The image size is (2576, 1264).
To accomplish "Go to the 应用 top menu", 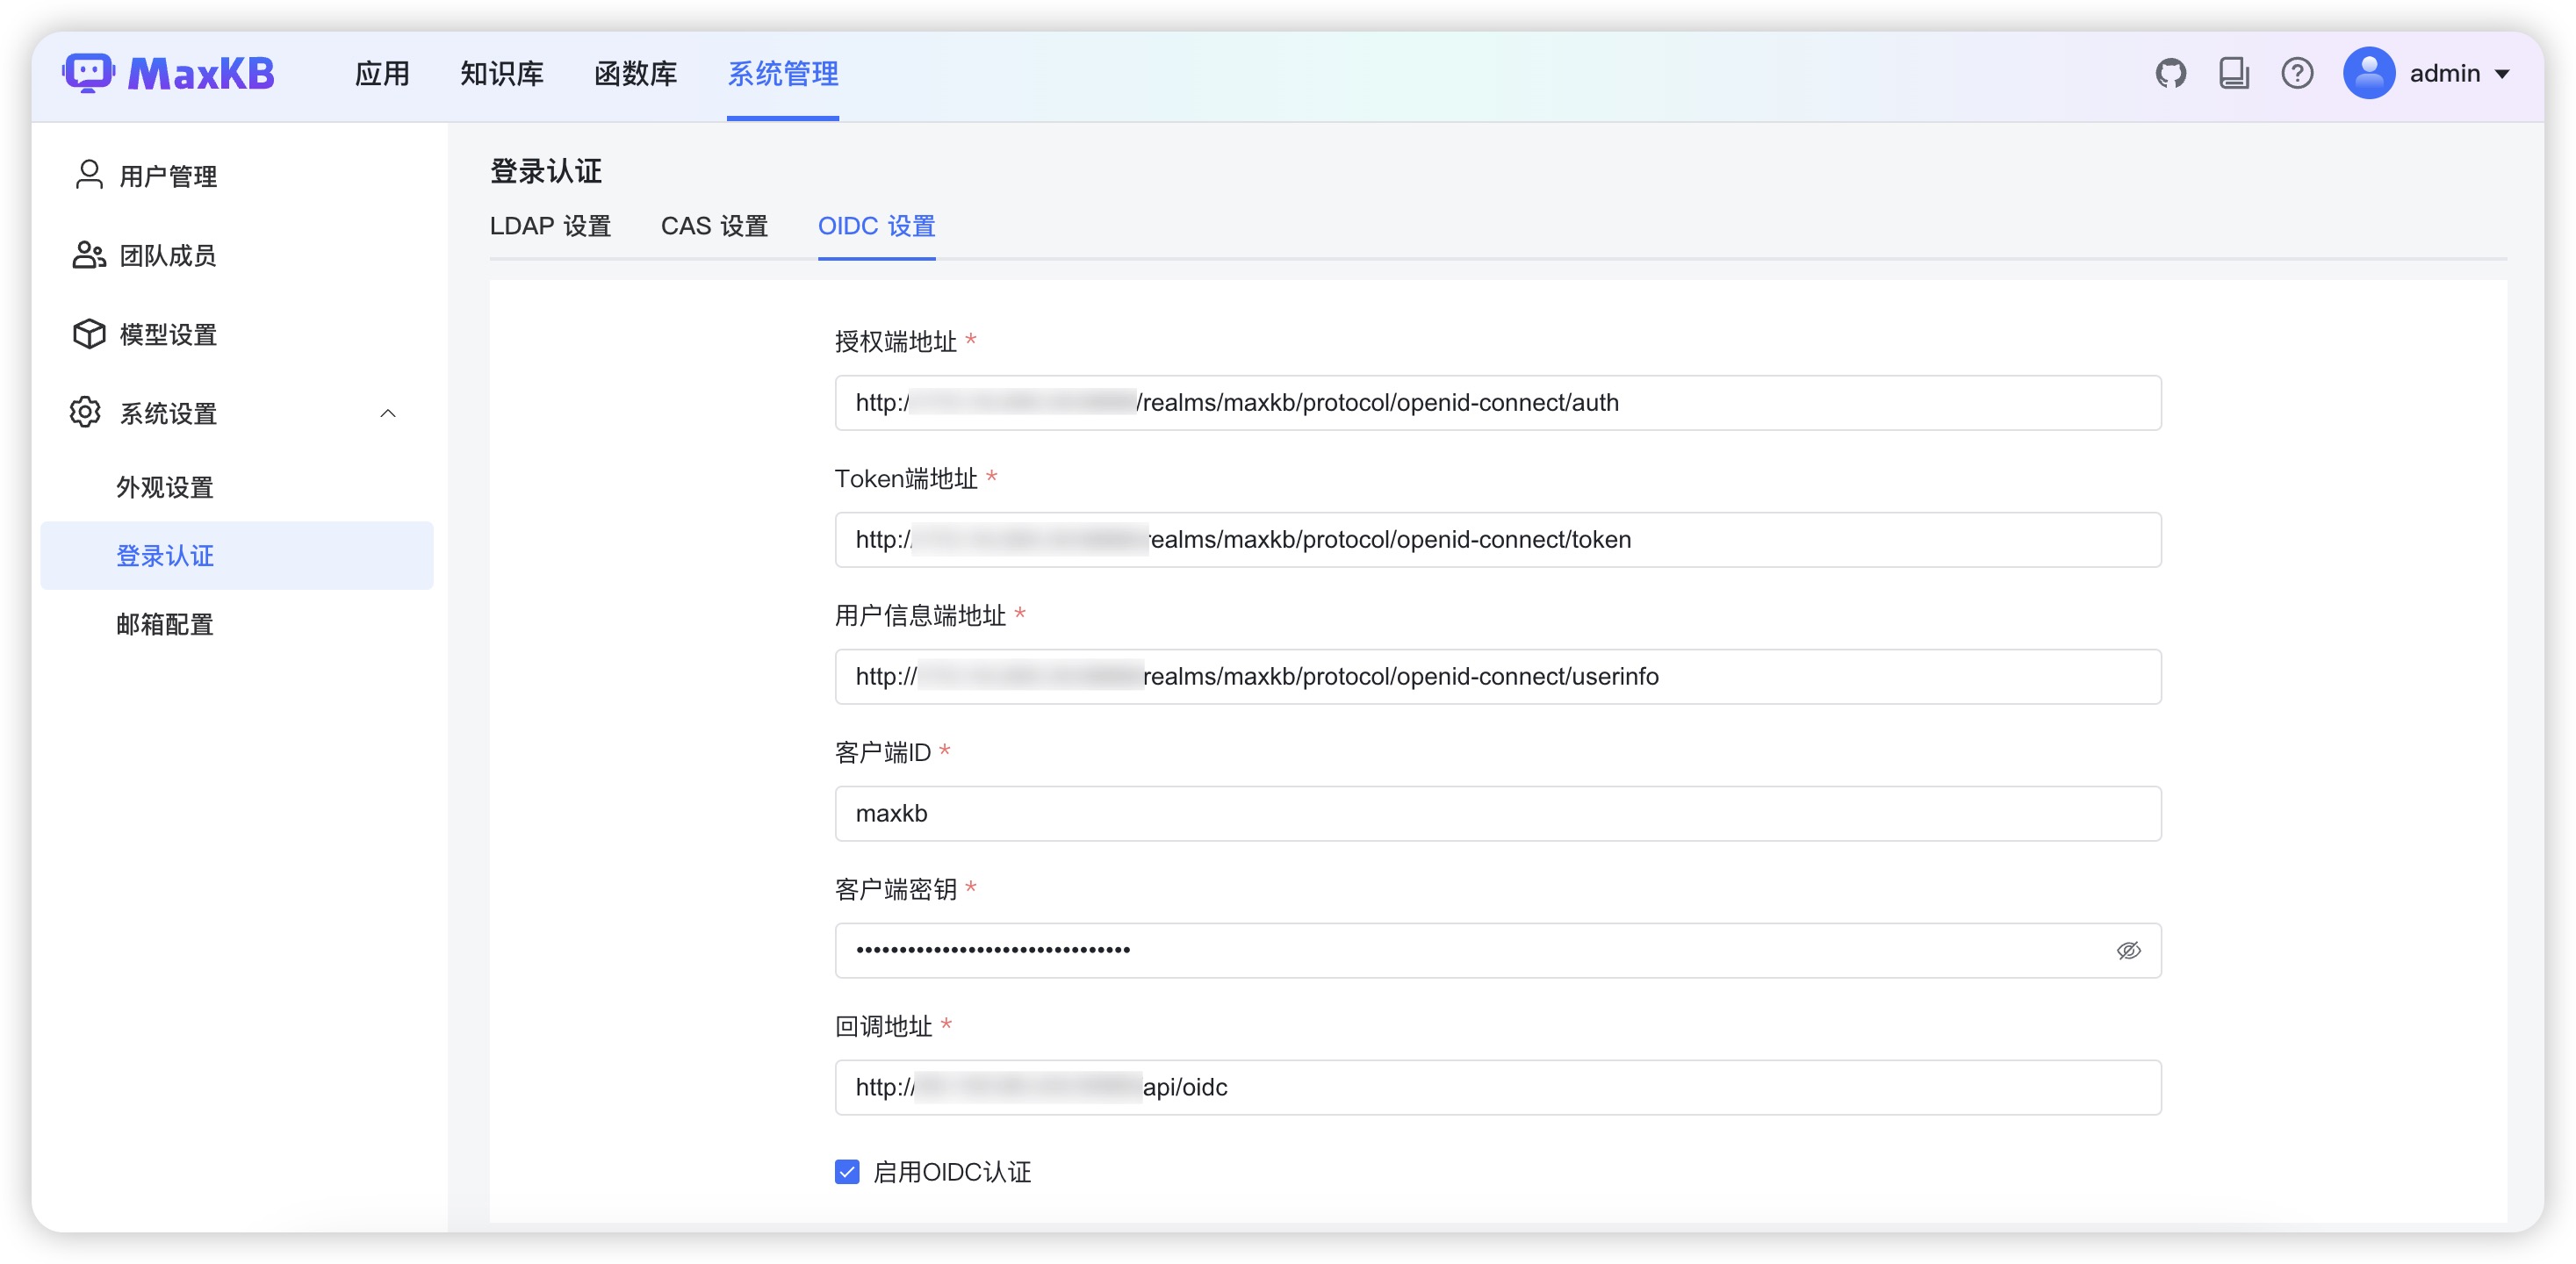I will click(x=382, y=73).
